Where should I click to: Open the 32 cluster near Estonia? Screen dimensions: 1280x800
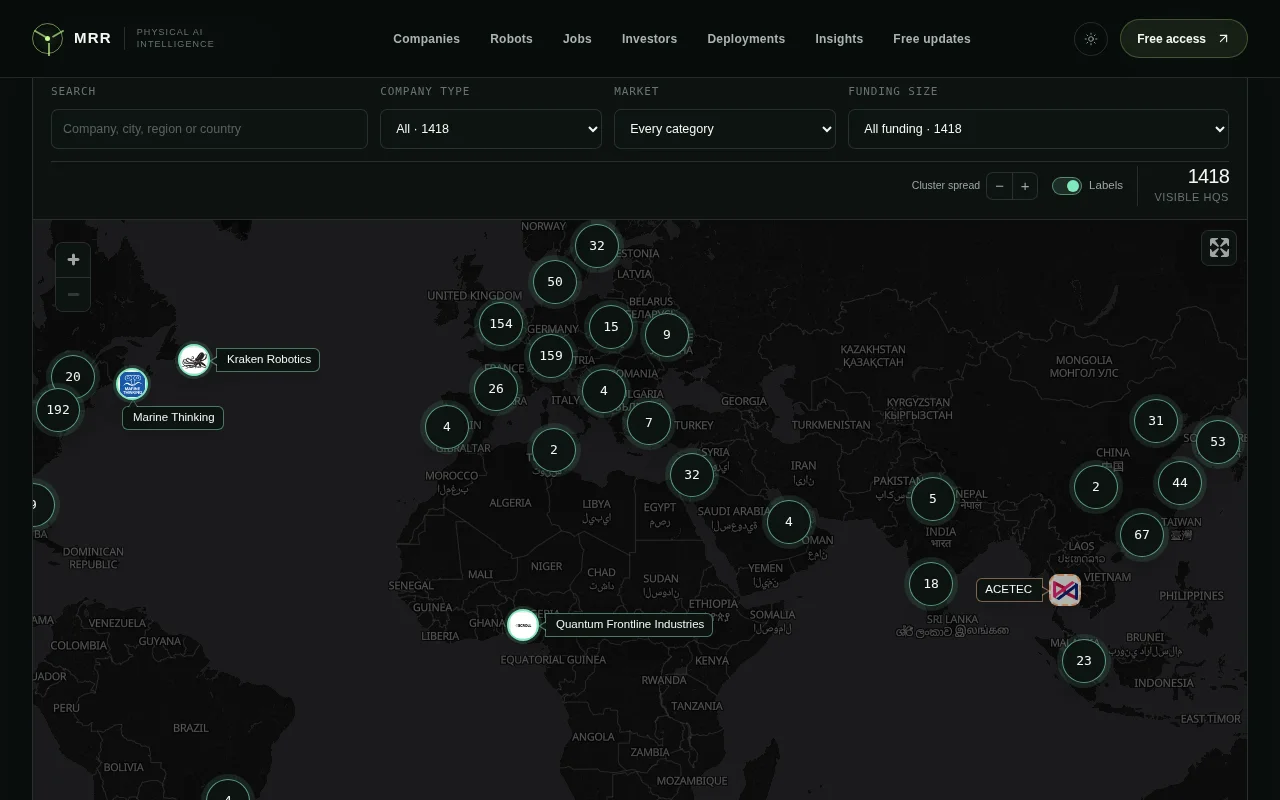pyautogui.click(x=597, y=246)
